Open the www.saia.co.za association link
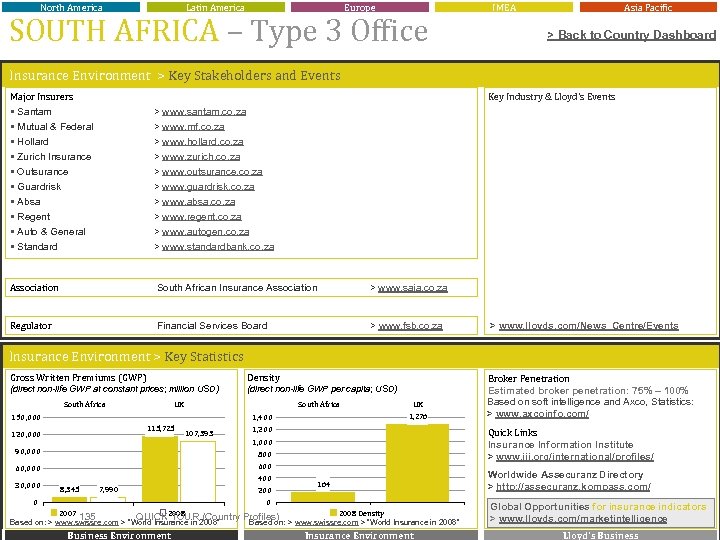Viewport: 720px width, 540px height. (x=412, y=288)
